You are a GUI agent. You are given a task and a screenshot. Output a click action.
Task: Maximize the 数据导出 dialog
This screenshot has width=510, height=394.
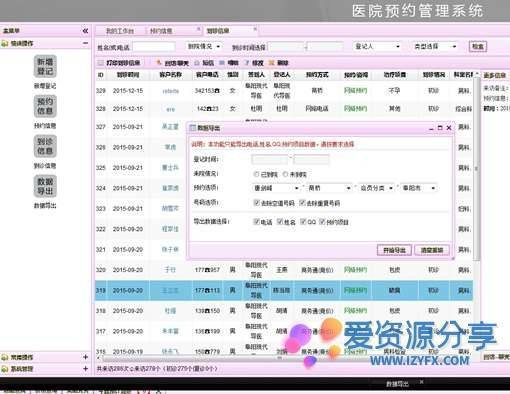click(x=440, y=128)
